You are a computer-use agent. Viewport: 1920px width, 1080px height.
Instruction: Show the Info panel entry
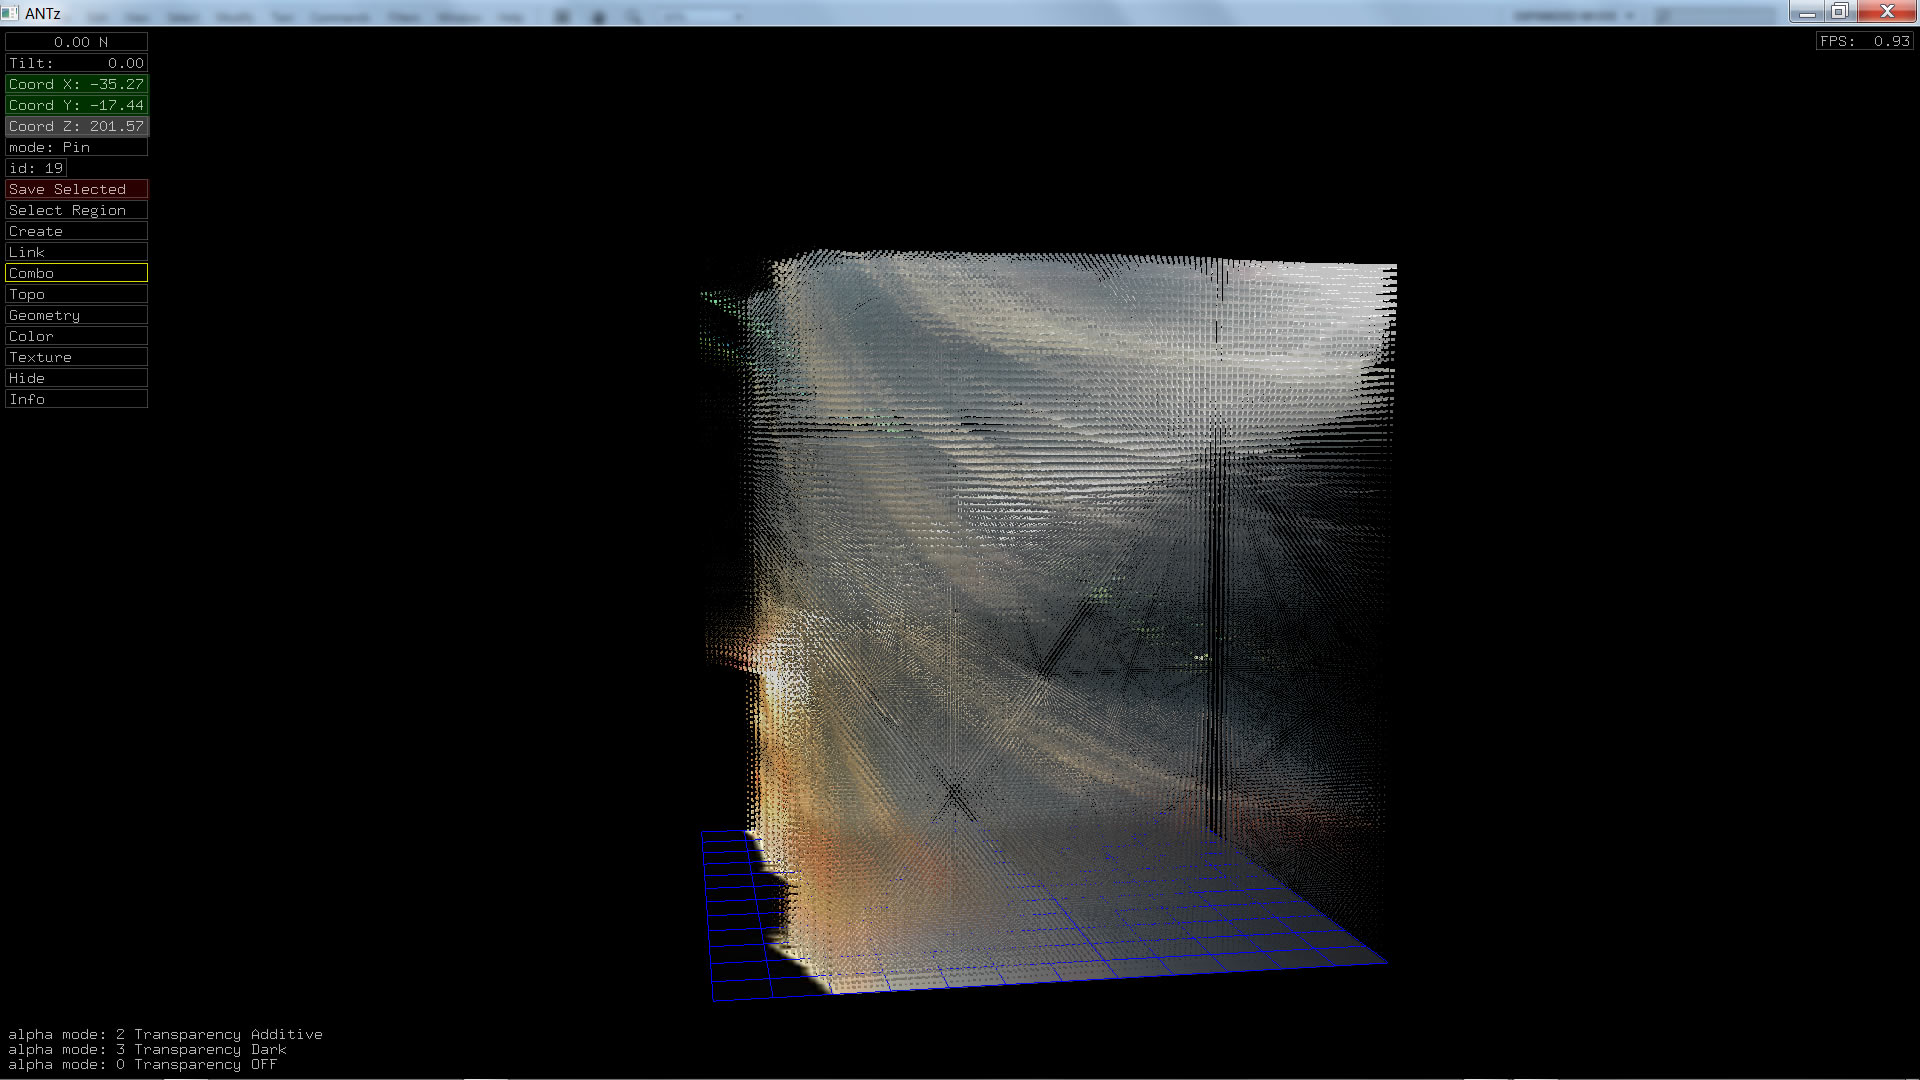click(x=76, y=399)
